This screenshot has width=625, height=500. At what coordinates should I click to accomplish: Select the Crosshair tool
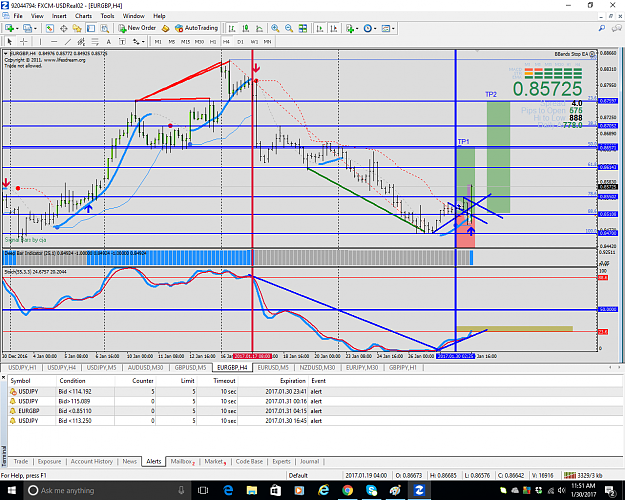(x=24, y=41)
